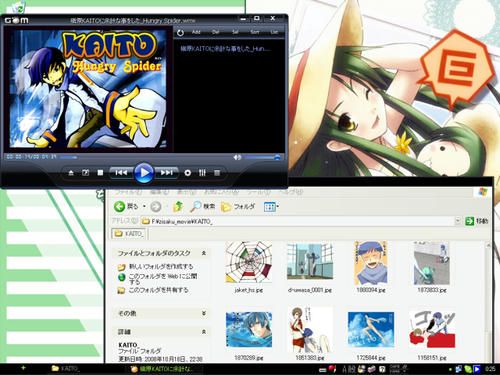
Task: Expand the その他 section chevron
Action: 204,313
